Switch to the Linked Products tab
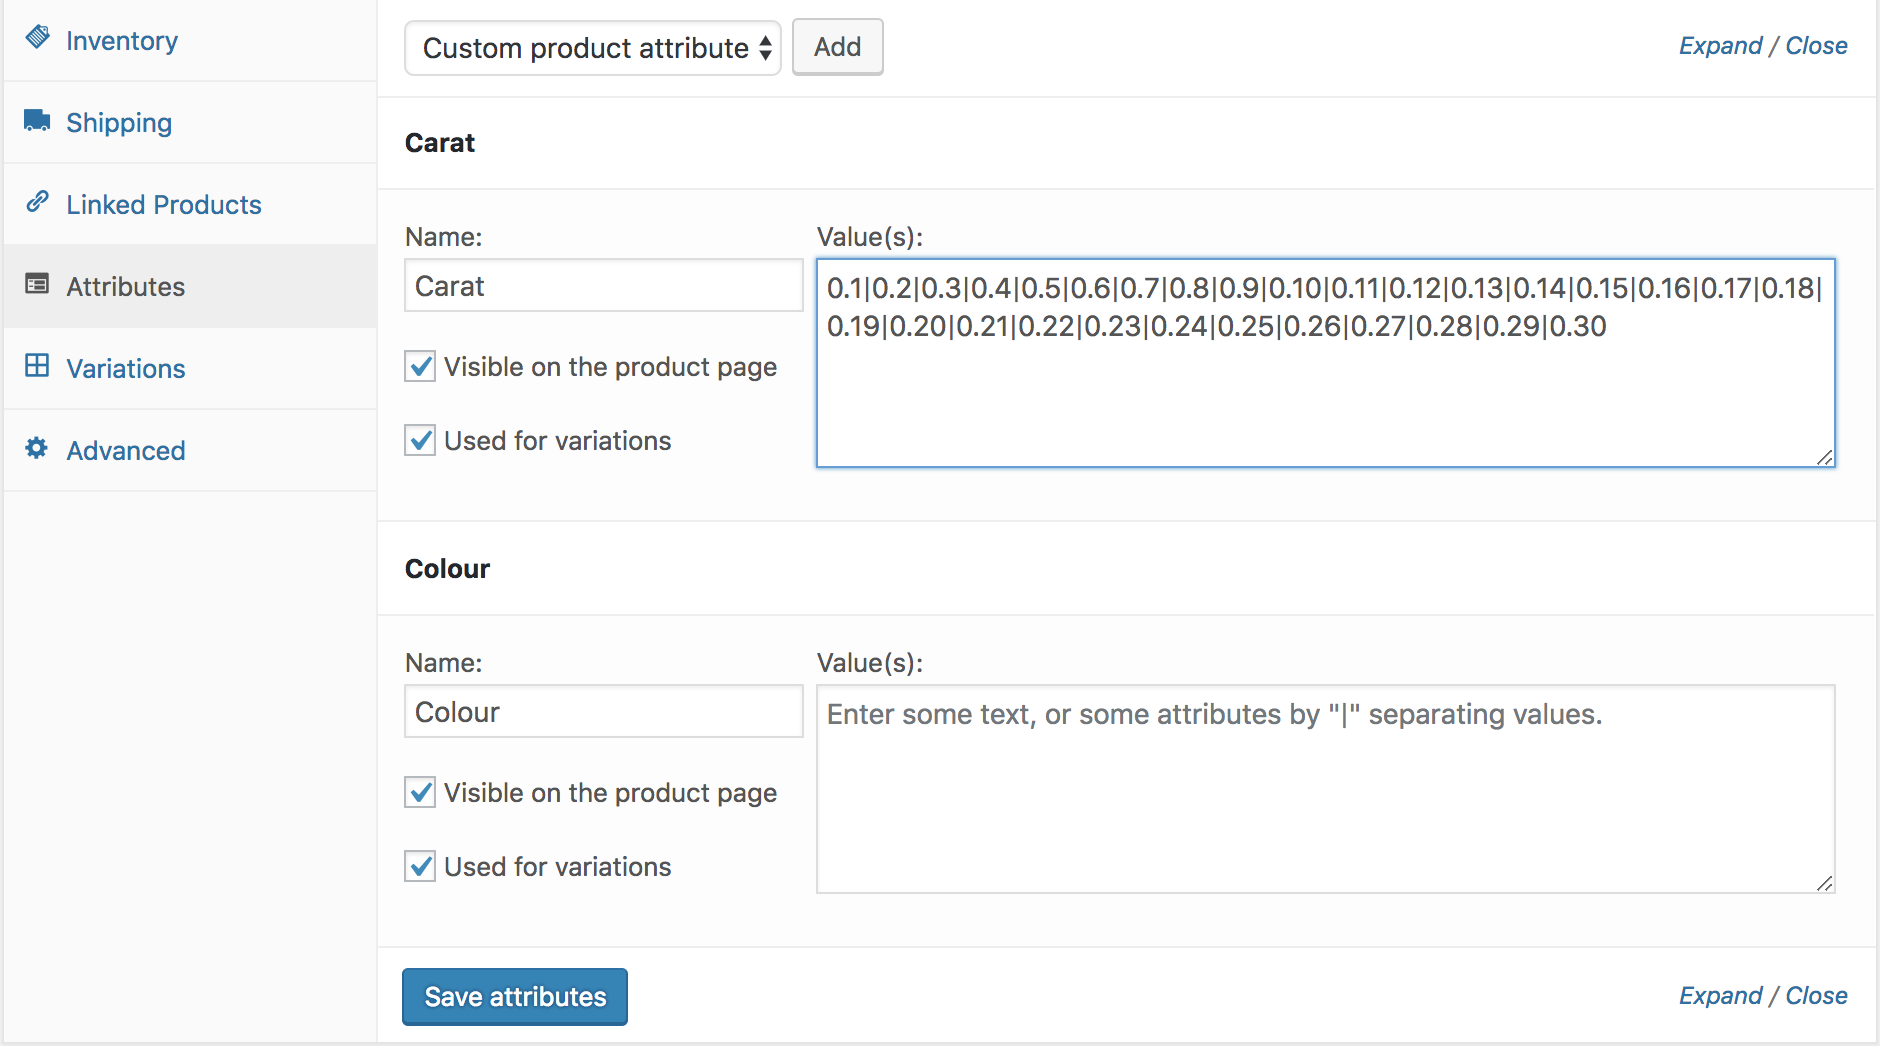The image size is (1880, 1046). pyautogui.click(x=190, y=205)
